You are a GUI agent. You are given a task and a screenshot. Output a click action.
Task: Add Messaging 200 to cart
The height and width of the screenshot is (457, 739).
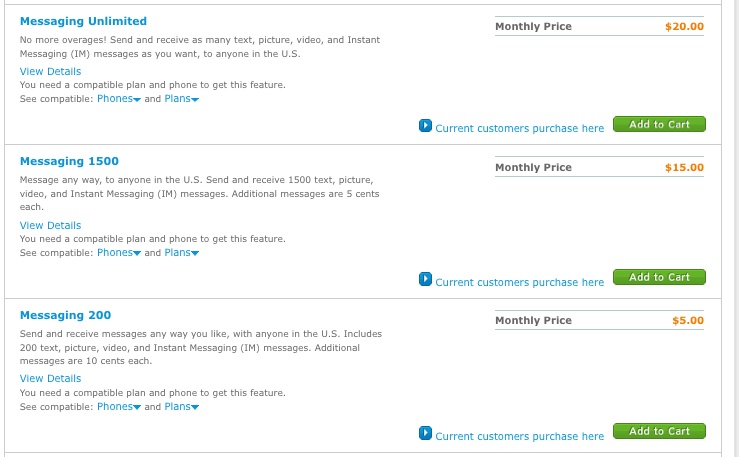[x=659, y=431]
